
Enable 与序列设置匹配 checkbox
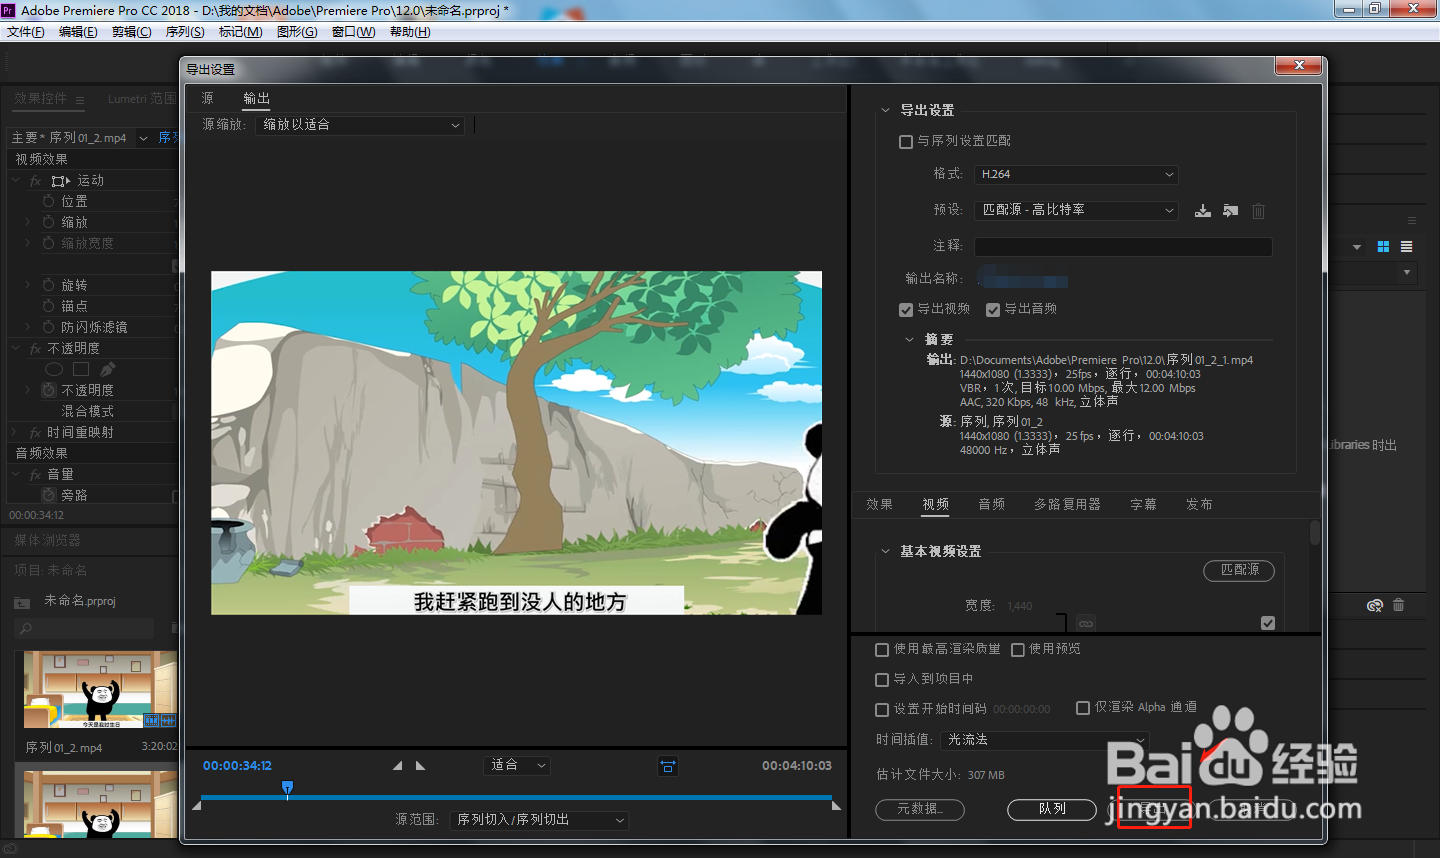coord(906,142)
